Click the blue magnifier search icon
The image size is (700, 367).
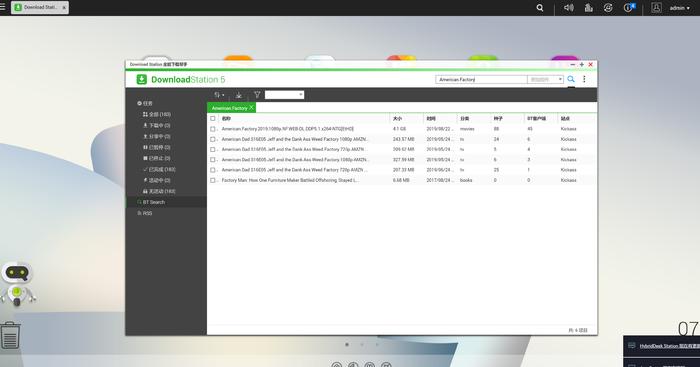pos(571,79)
